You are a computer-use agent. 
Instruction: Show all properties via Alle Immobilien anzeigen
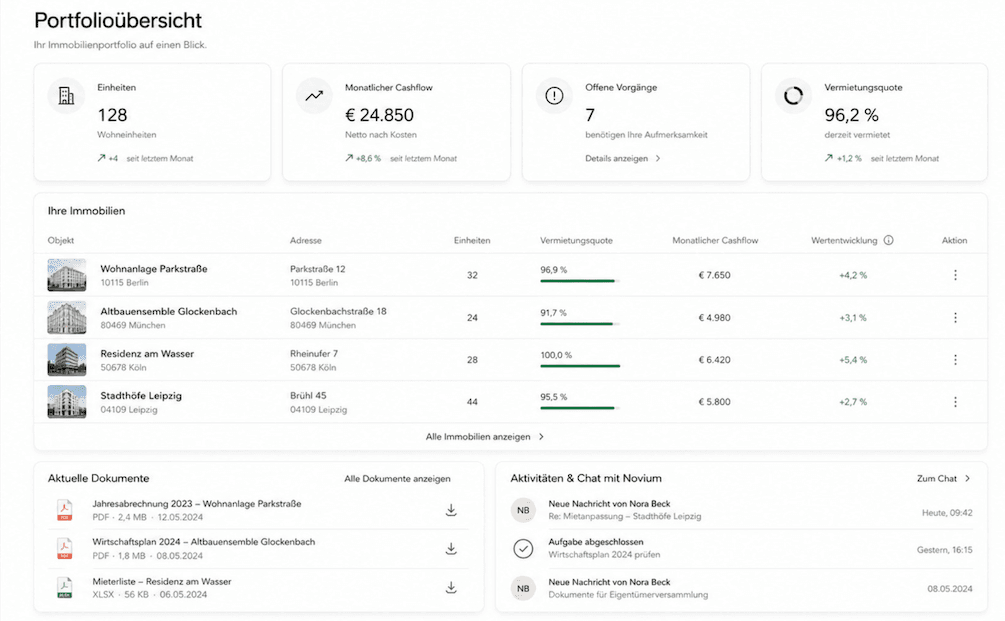point(478,436)
